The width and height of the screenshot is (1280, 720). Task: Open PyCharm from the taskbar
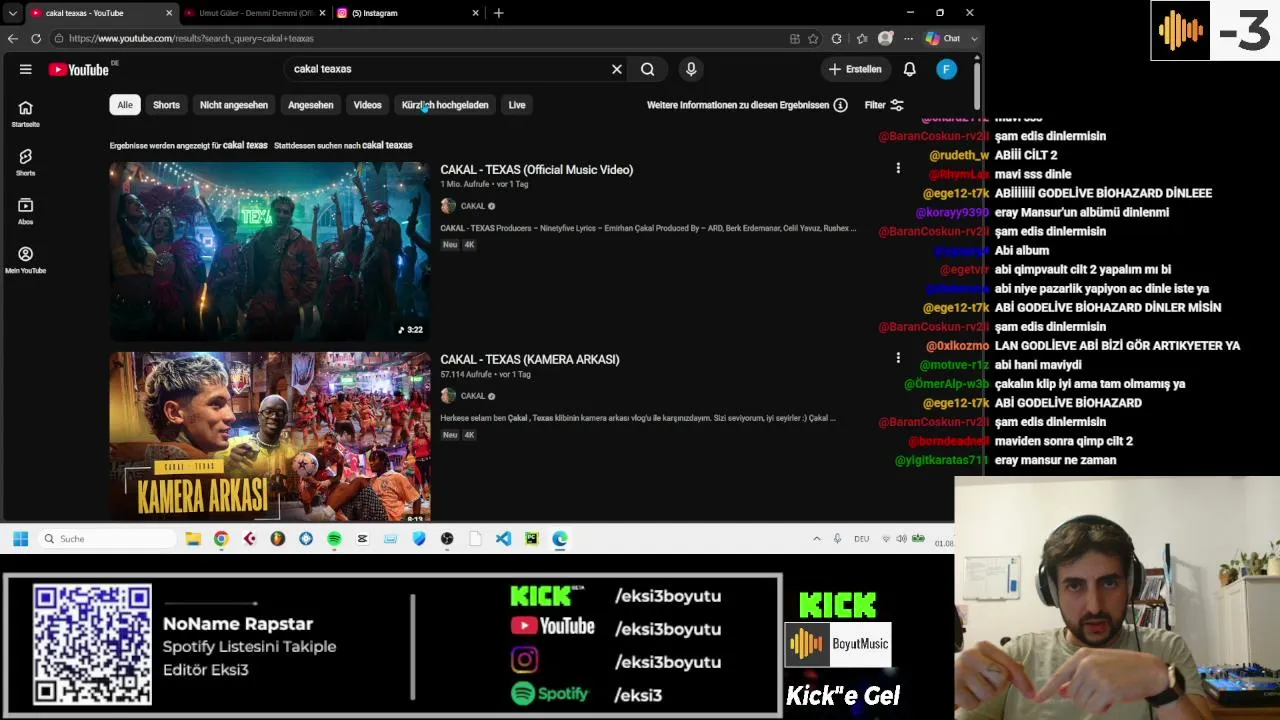[x=531, y=539]
